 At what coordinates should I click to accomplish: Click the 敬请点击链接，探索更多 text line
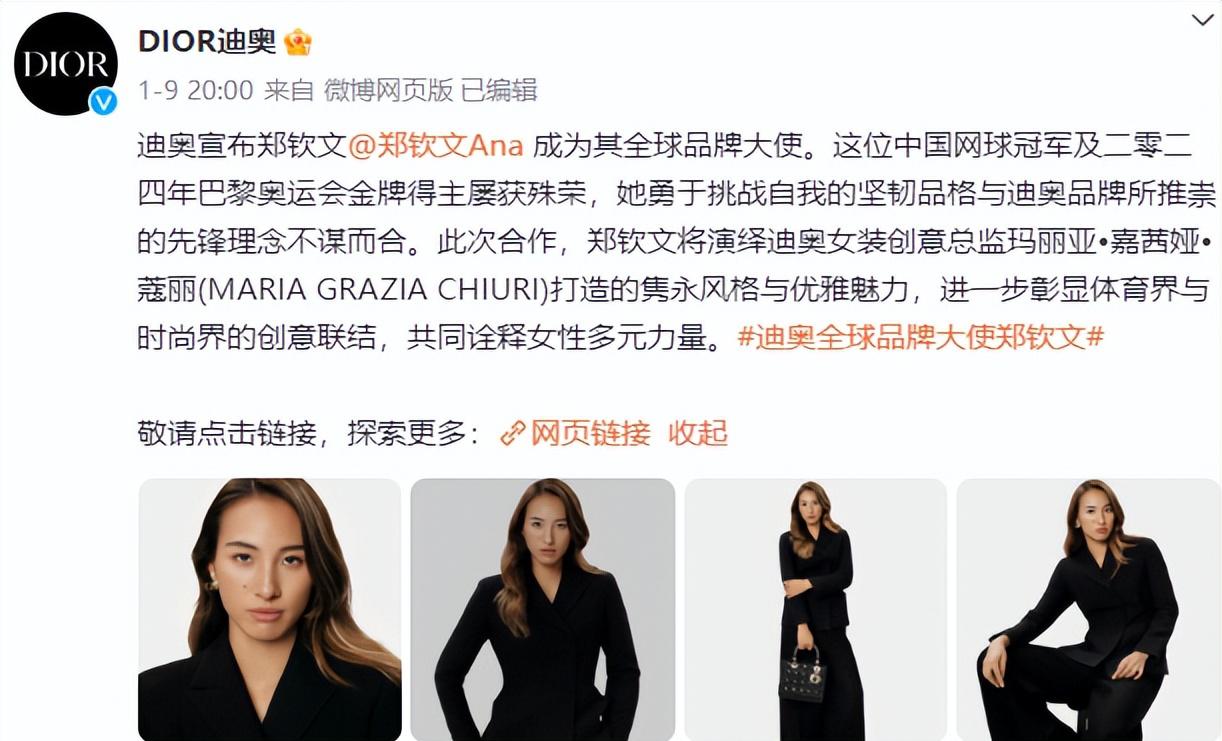click(x=311, y=433)
